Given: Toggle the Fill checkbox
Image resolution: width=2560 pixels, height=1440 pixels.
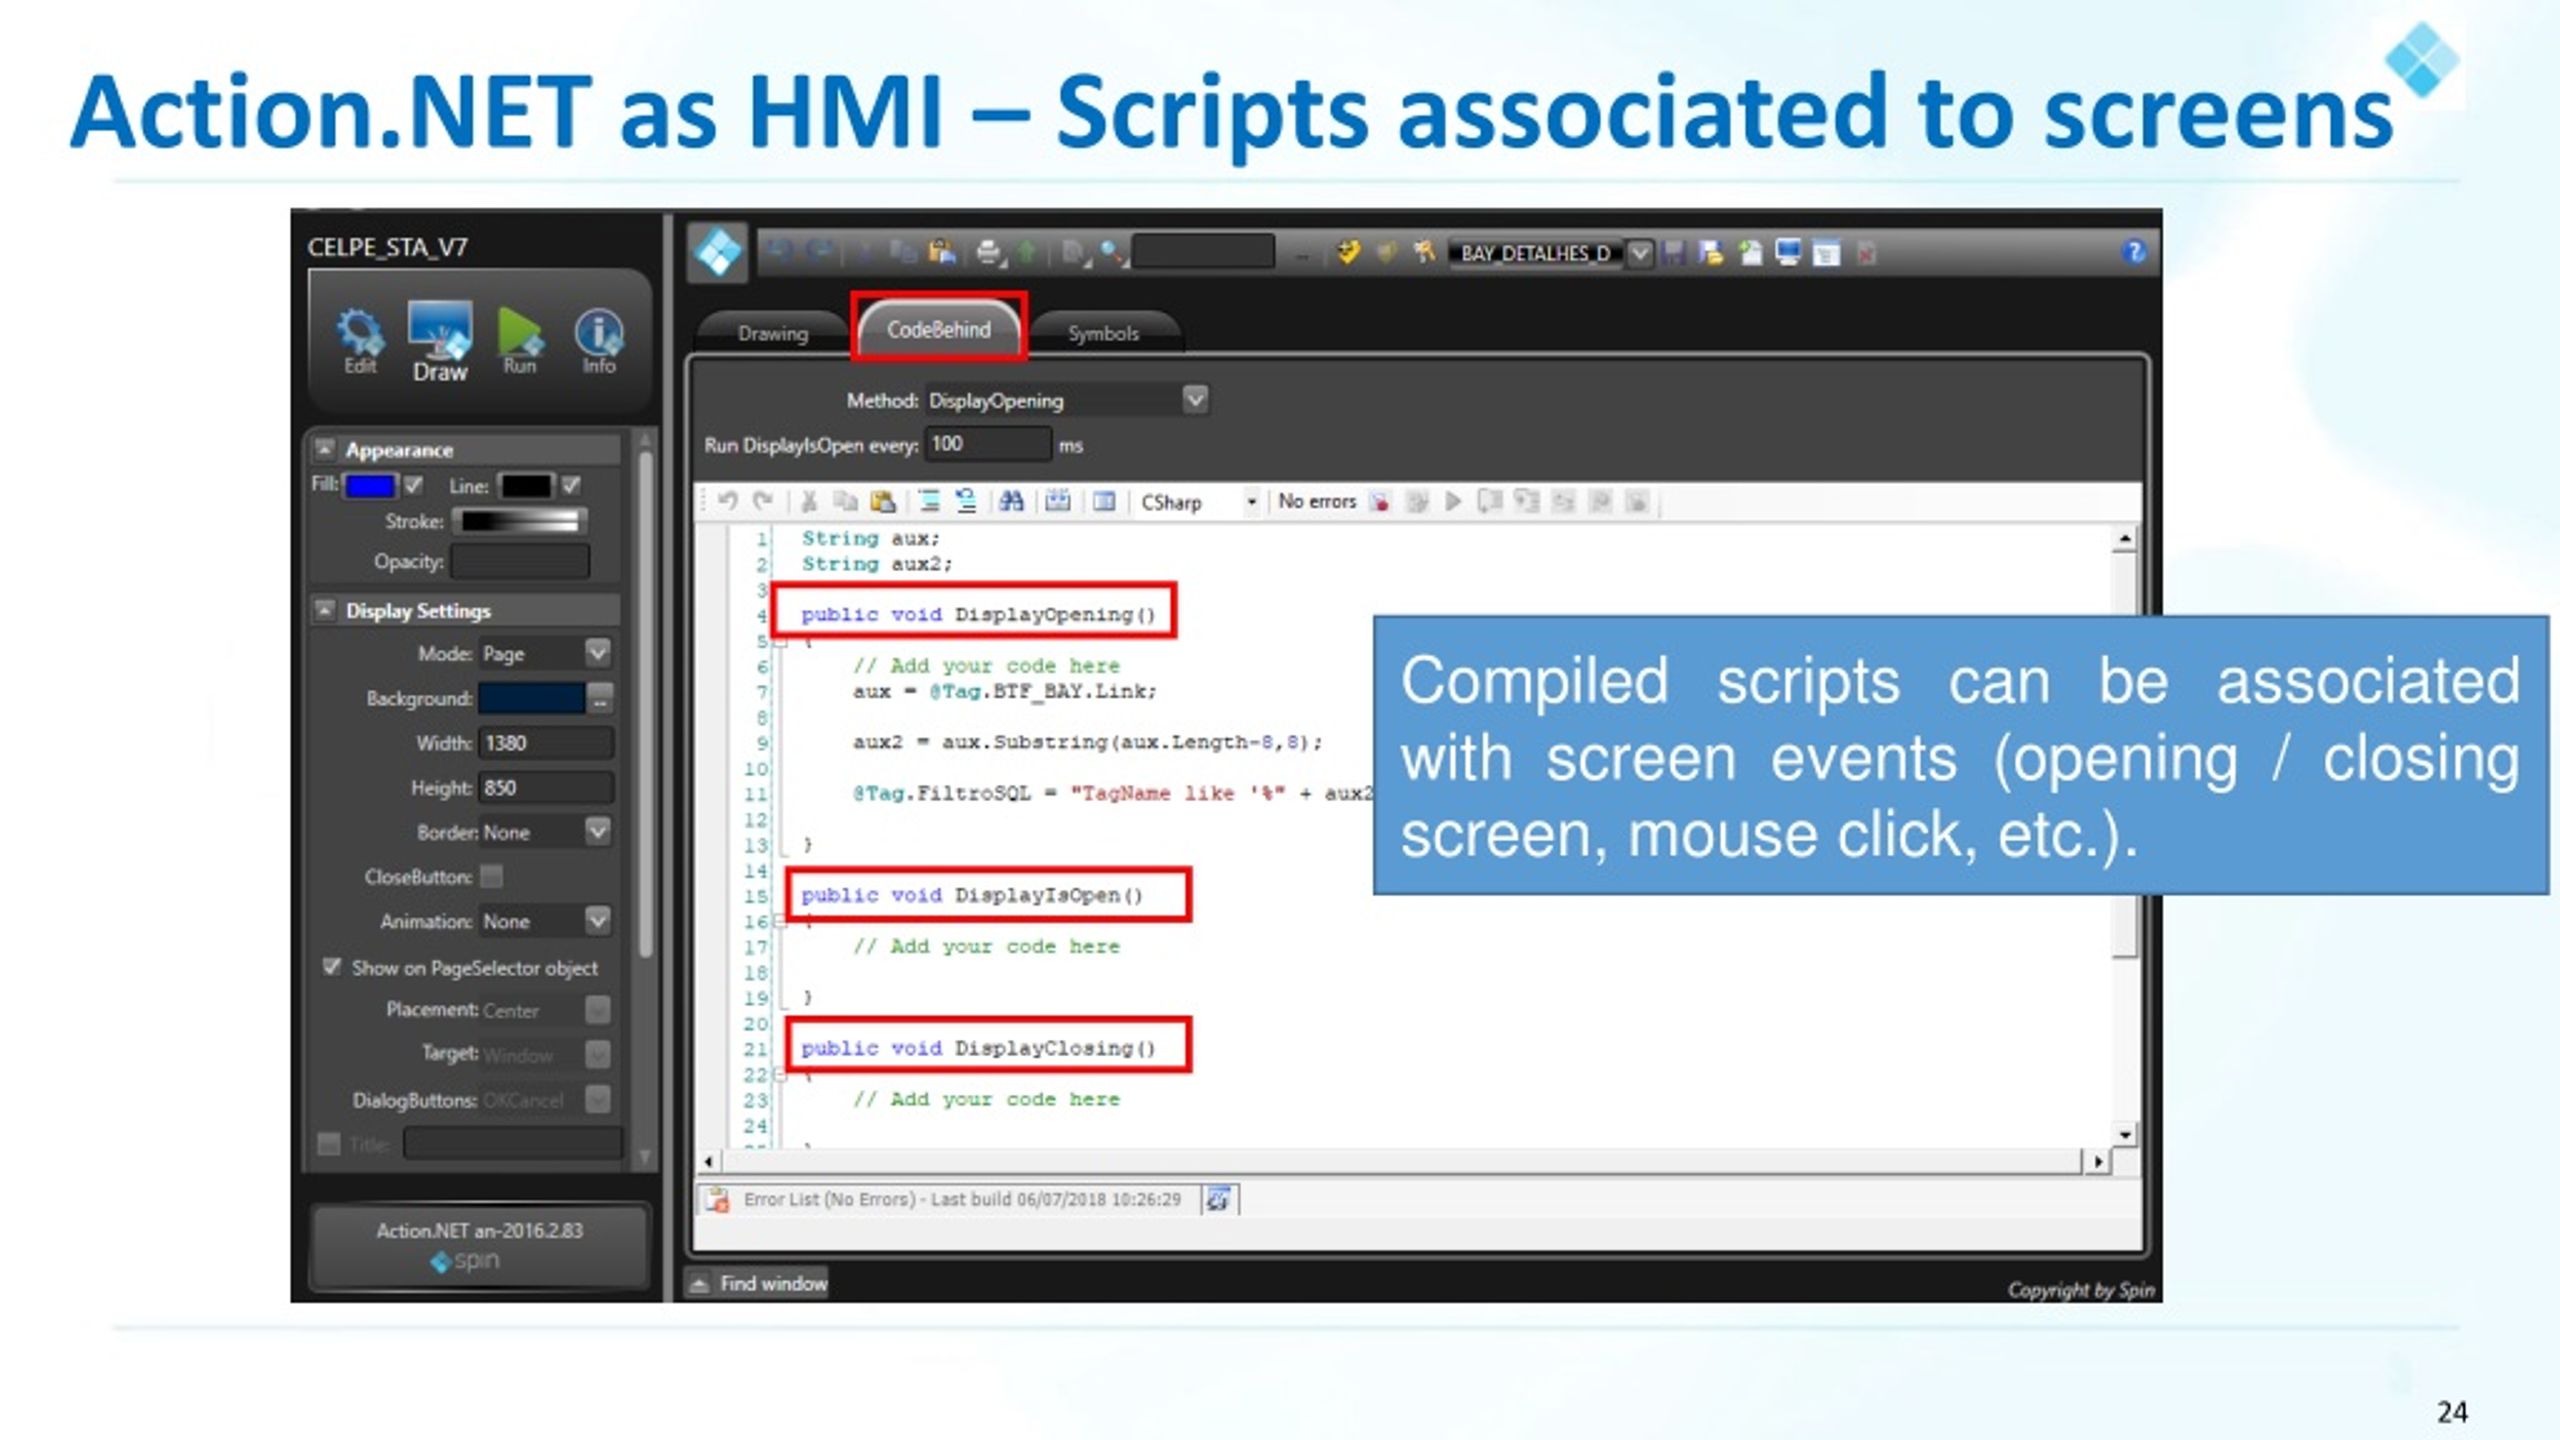Looking at the screenshot, I should (x=413, y=486).
